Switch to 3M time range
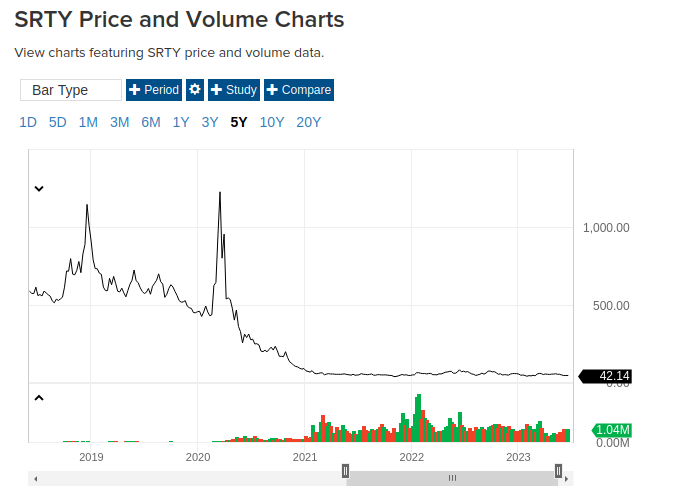 click(119, 123)
